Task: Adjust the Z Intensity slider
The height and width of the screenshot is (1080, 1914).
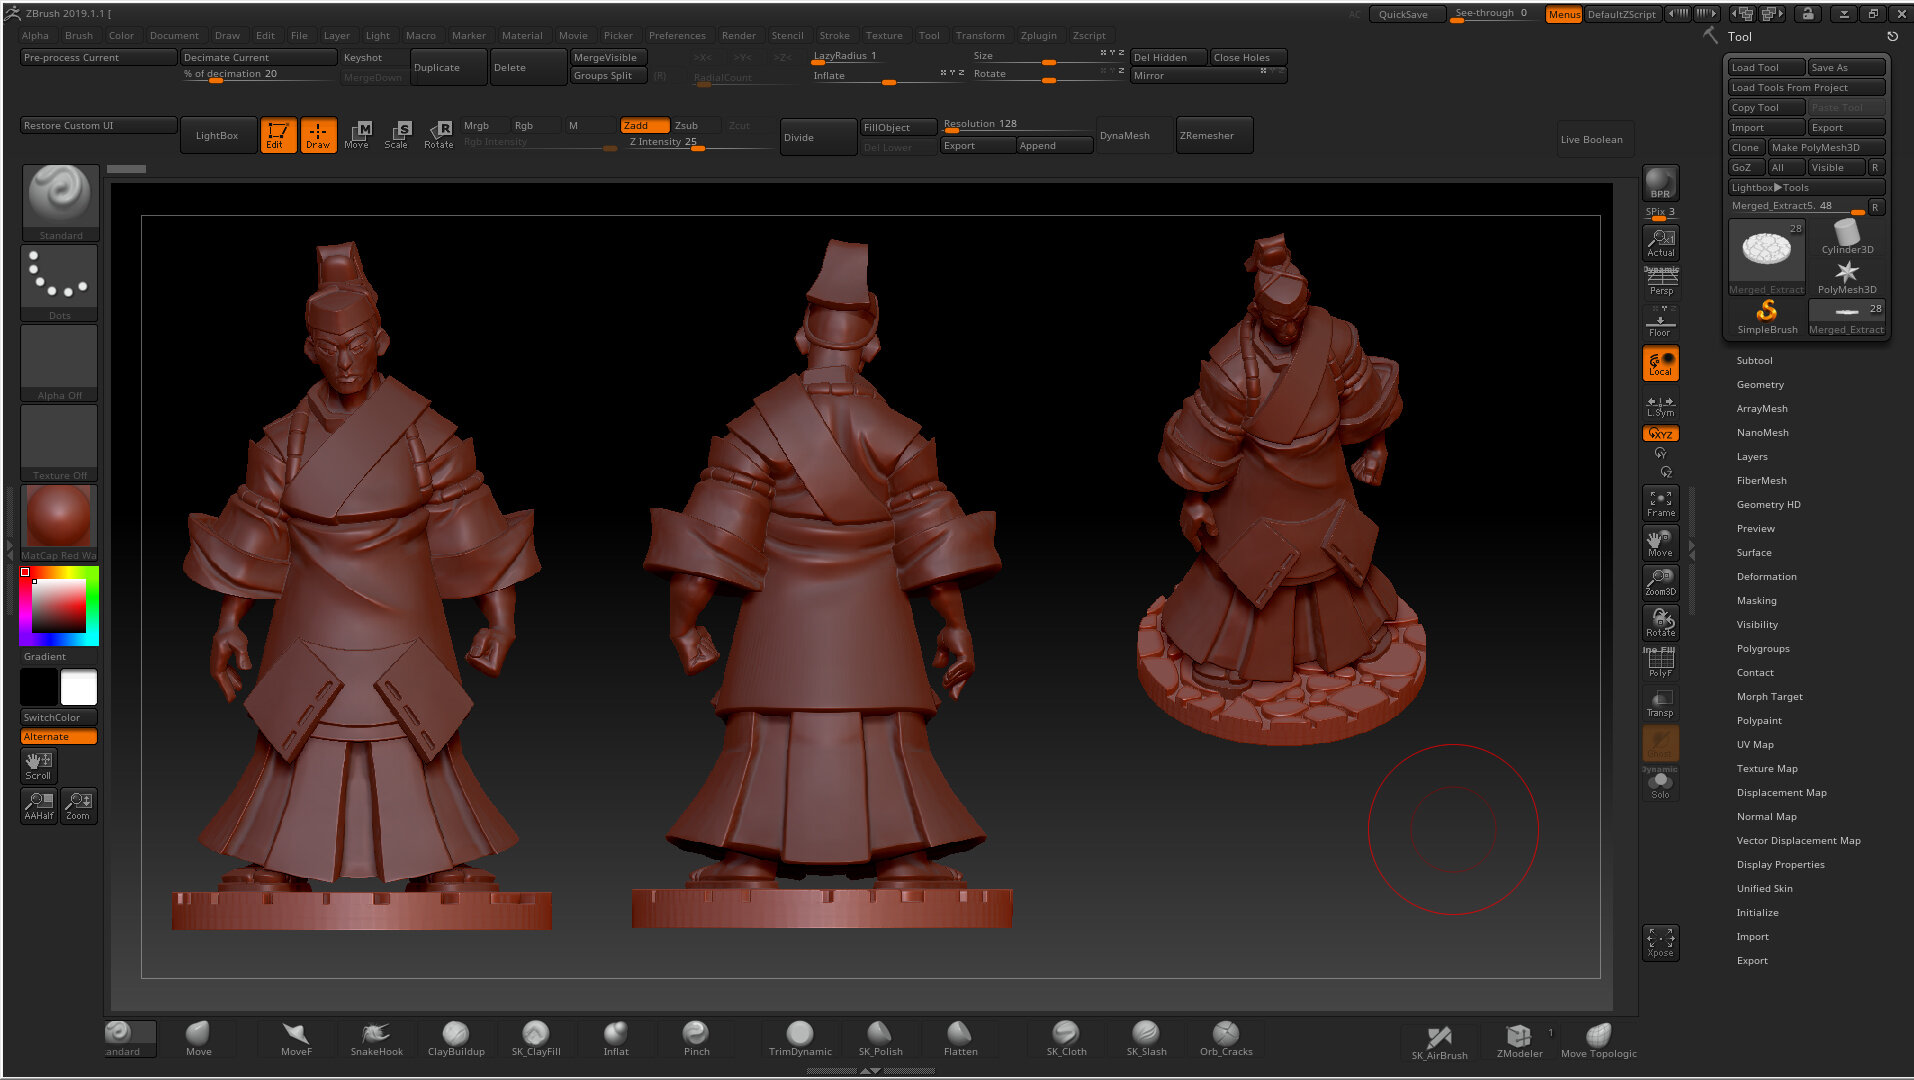Action: [700, 143]
